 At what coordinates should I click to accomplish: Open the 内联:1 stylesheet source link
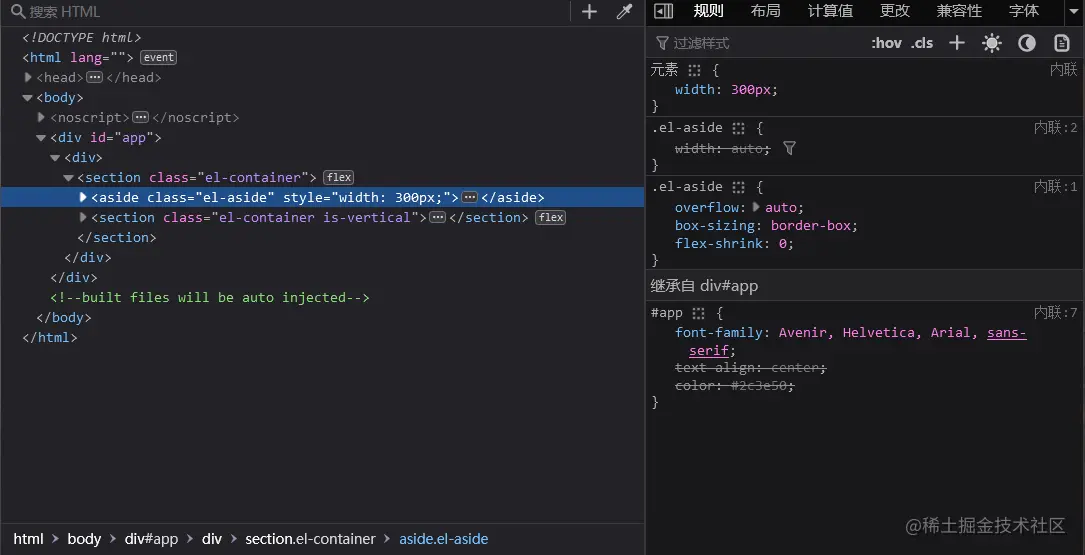click(x=1056, y=186)
